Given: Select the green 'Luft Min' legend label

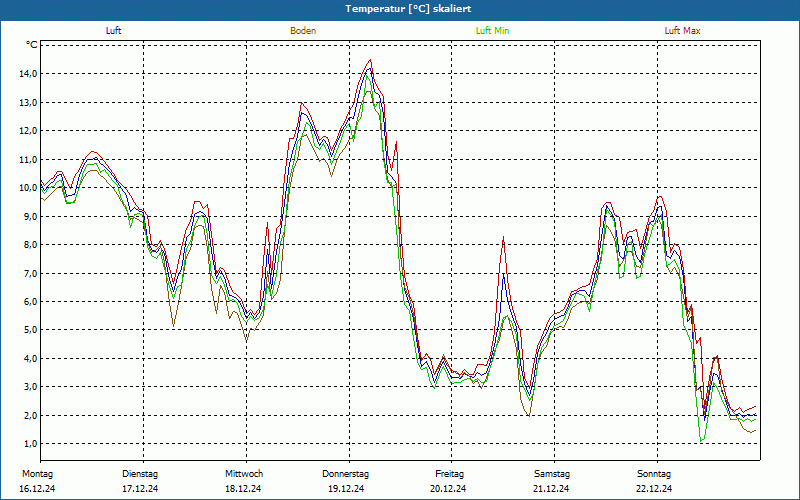Looking at the screenshot, I should pyautogui.click(x=492, y=31).
